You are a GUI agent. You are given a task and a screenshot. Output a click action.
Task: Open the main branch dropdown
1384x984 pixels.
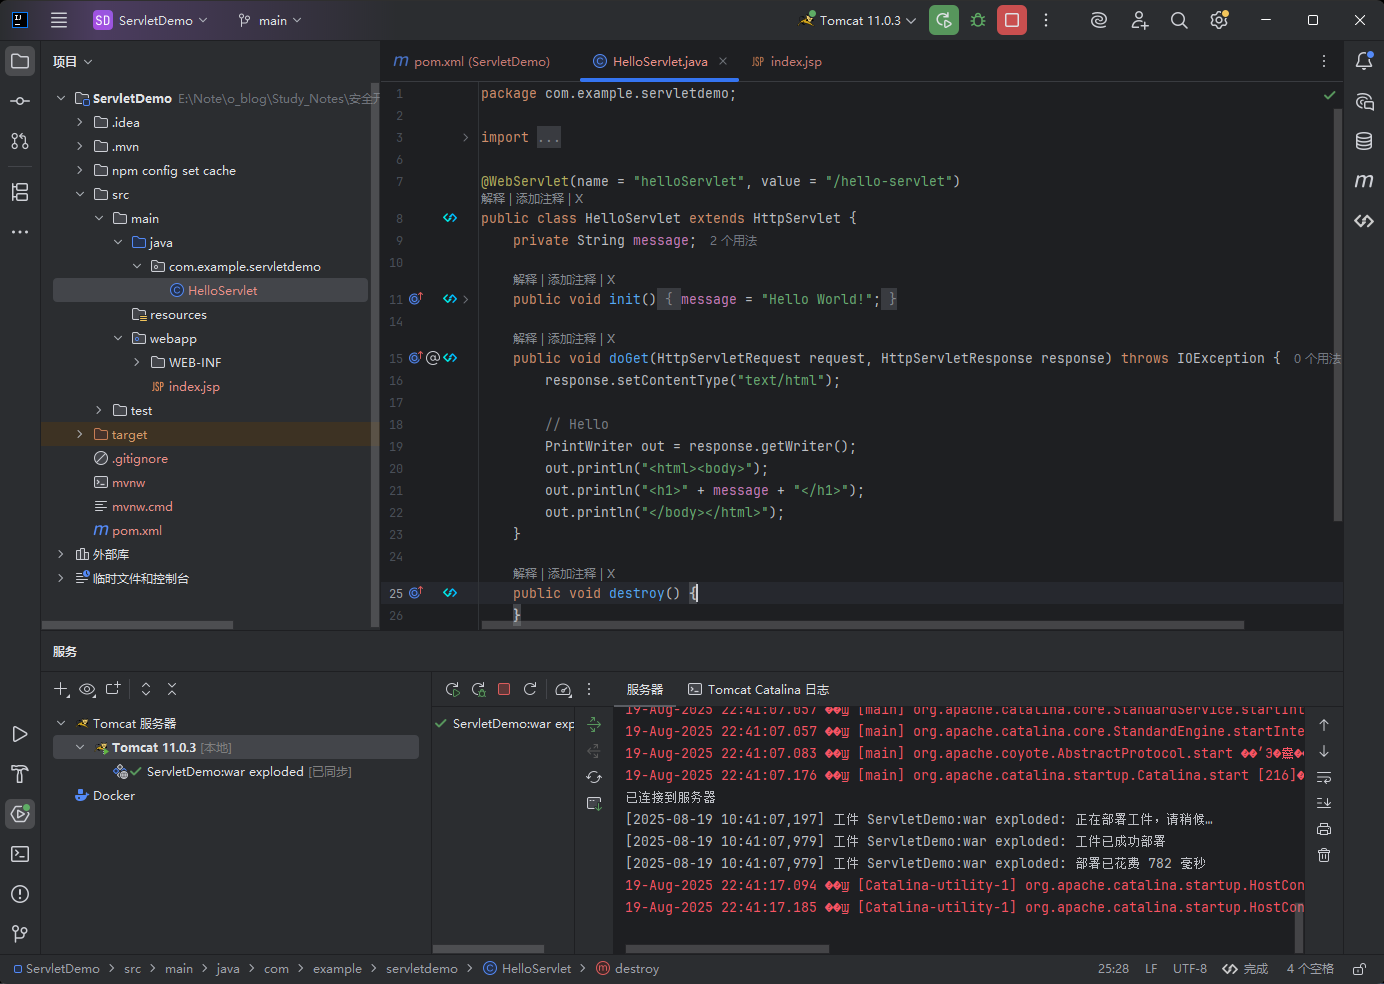click(270, 20)
